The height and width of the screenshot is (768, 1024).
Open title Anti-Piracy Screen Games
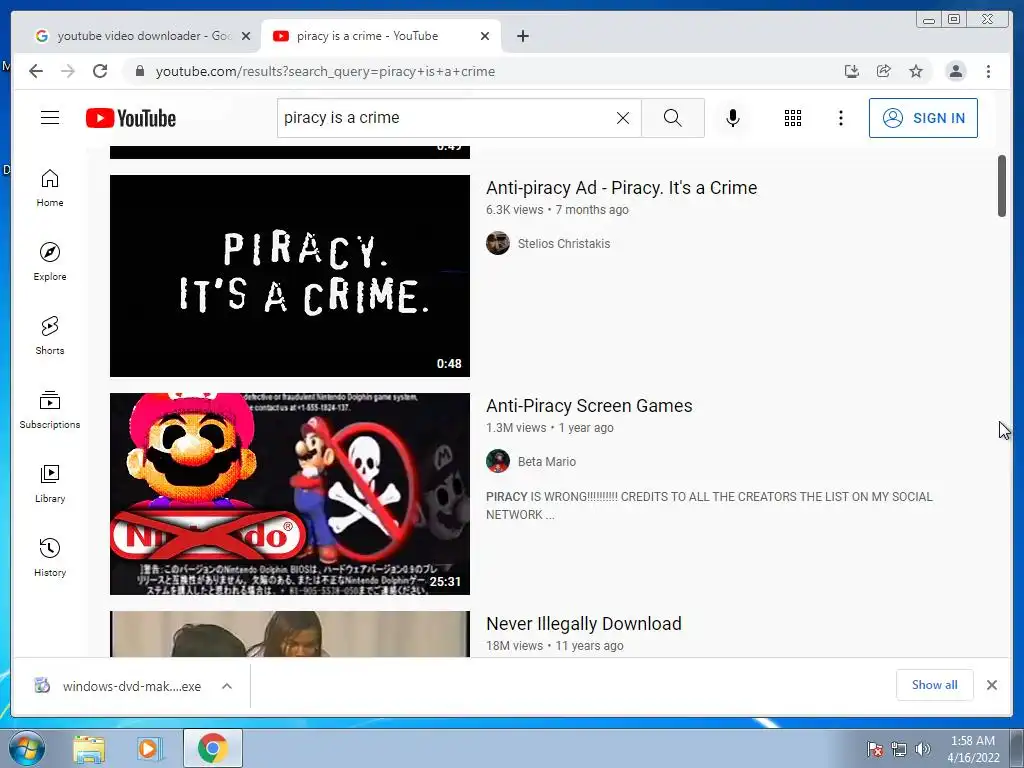(x=589, y=406)
